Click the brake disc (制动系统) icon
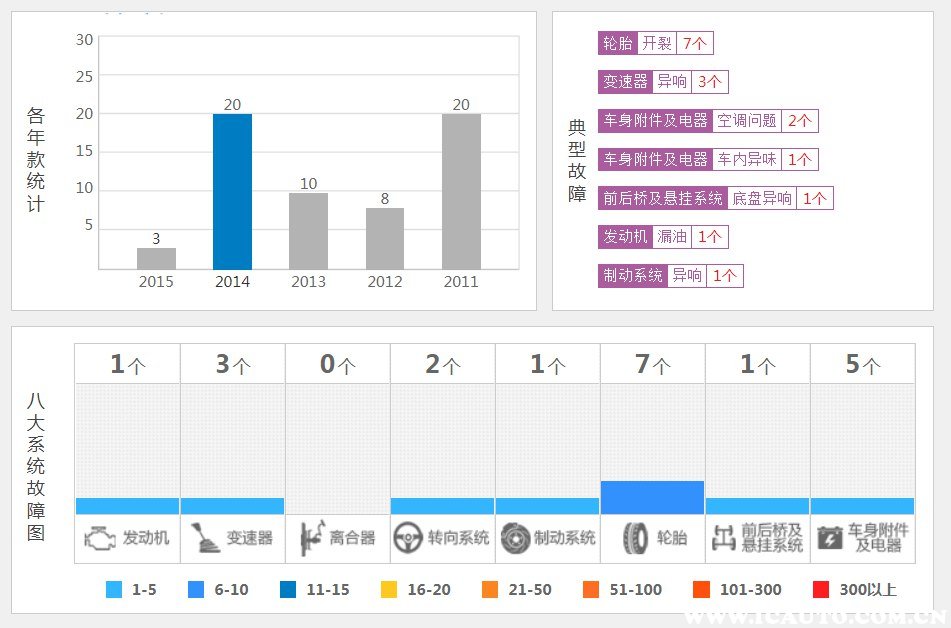Viewport: 951px width, 628px height. pyautogui.click(x=516, y=538)
